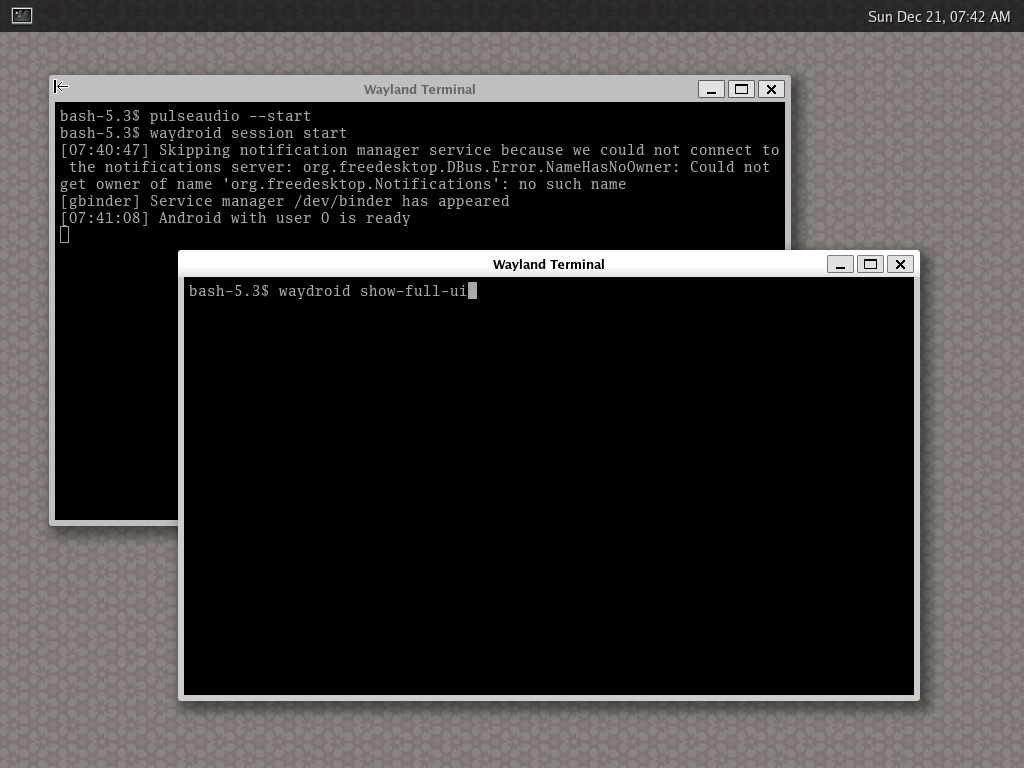
Task: Click the empty black area of the front terminal
Action: 548,500
